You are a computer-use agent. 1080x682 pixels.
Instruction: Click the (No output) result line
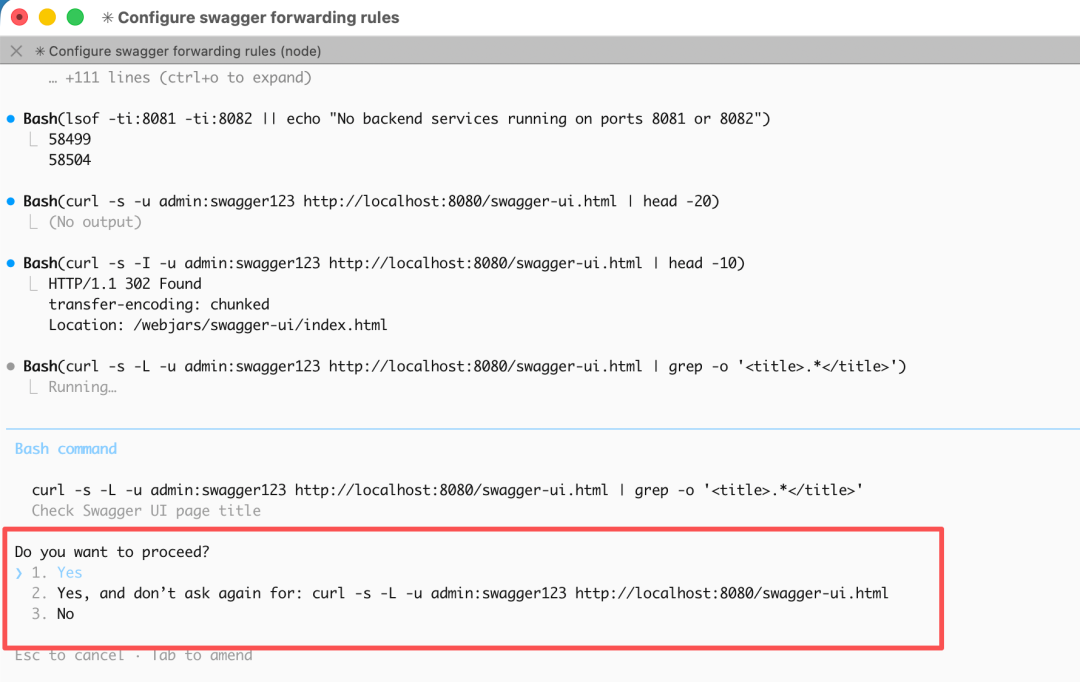pyautogui.click(x=95, y=222)
